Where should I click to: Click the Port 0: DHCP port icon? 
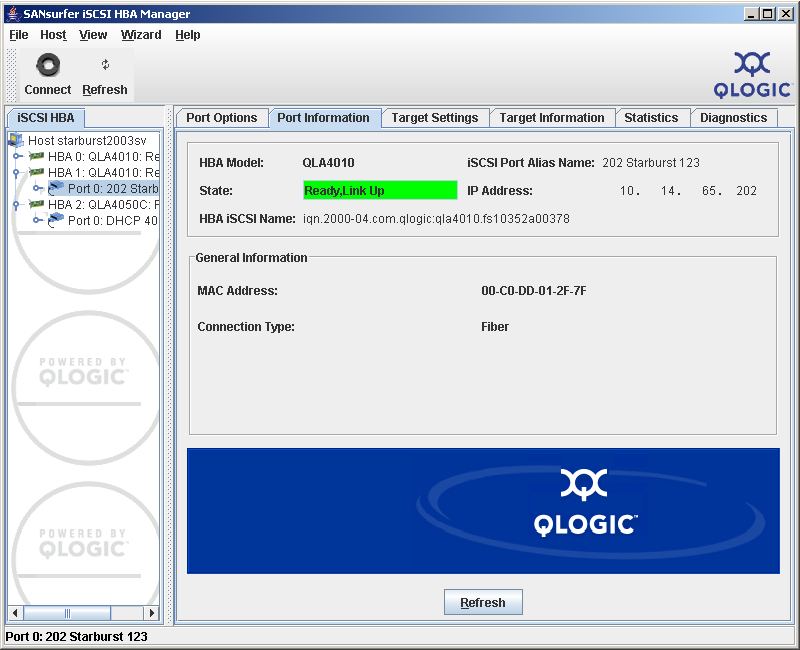coord(56,220)
